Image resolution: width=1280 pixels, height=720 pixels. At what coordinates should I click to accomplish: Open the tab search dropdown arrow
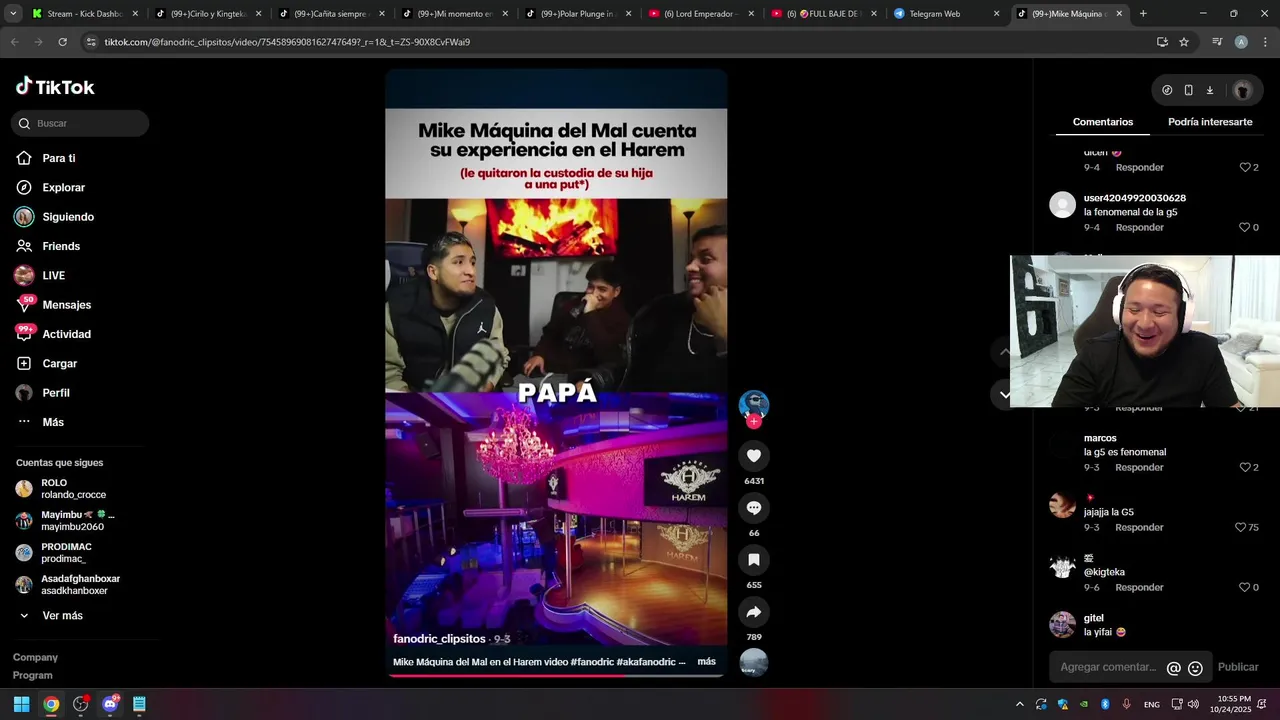(12, 14)
